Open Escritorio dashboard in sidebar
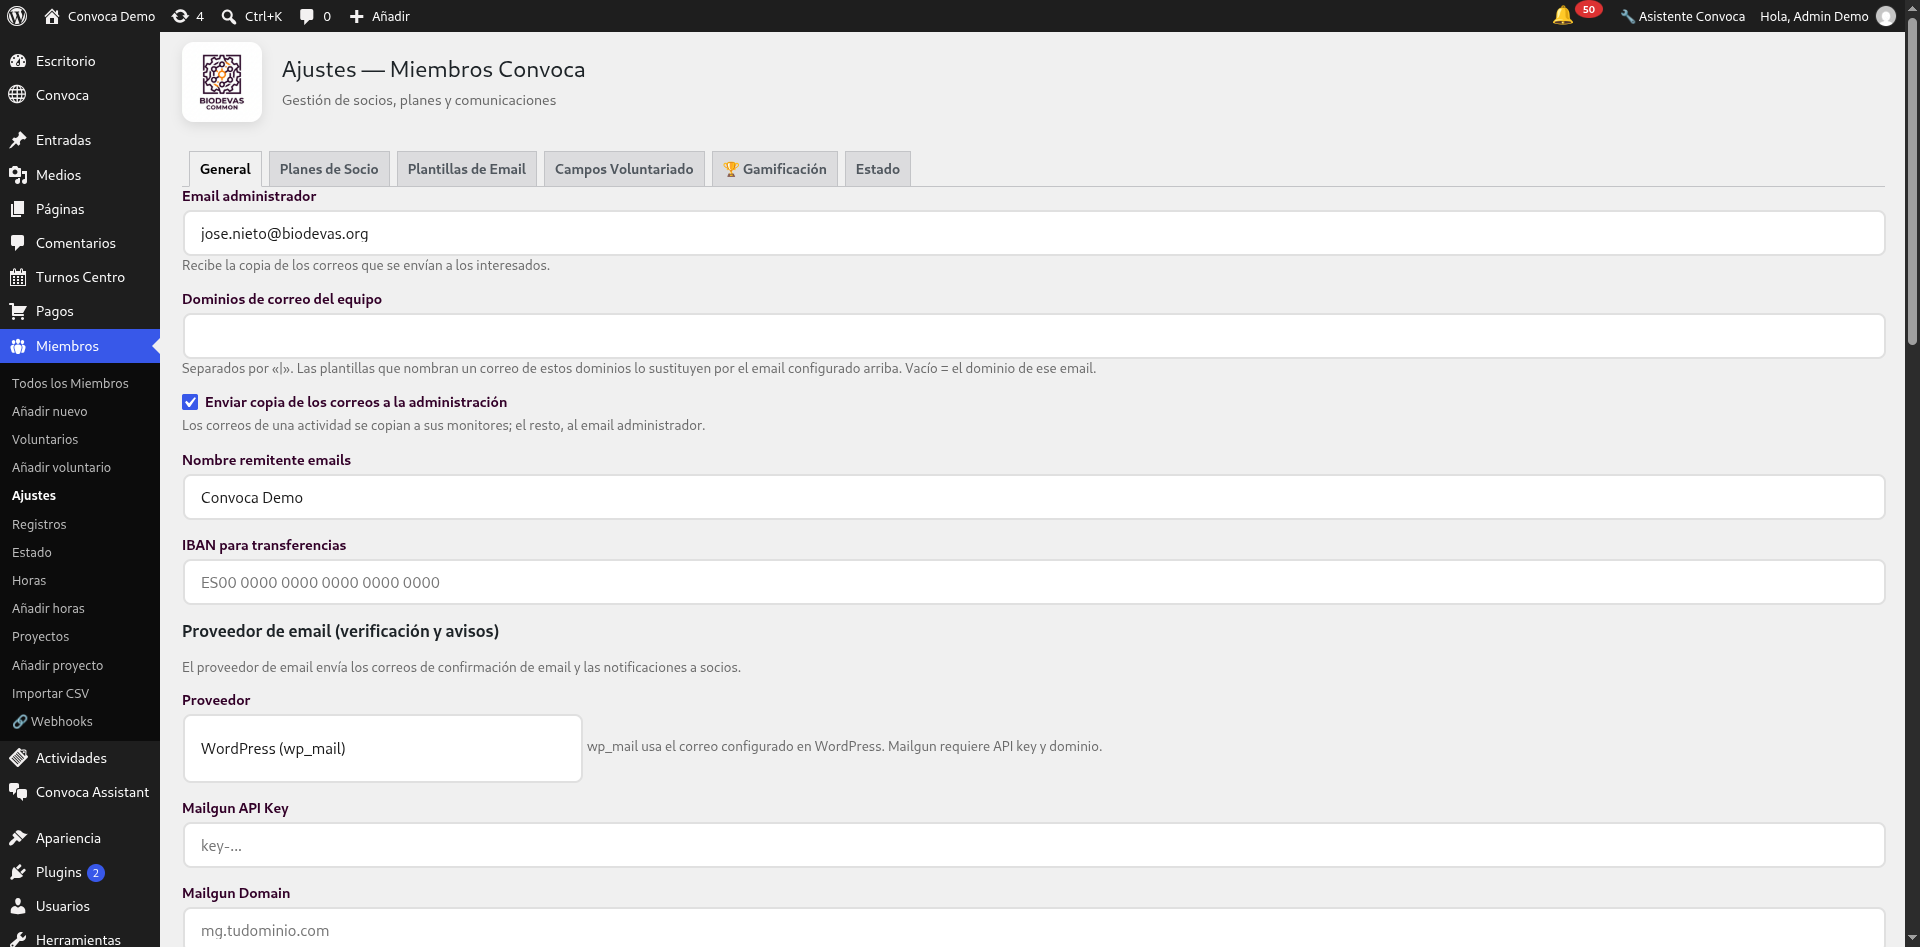 80,61
